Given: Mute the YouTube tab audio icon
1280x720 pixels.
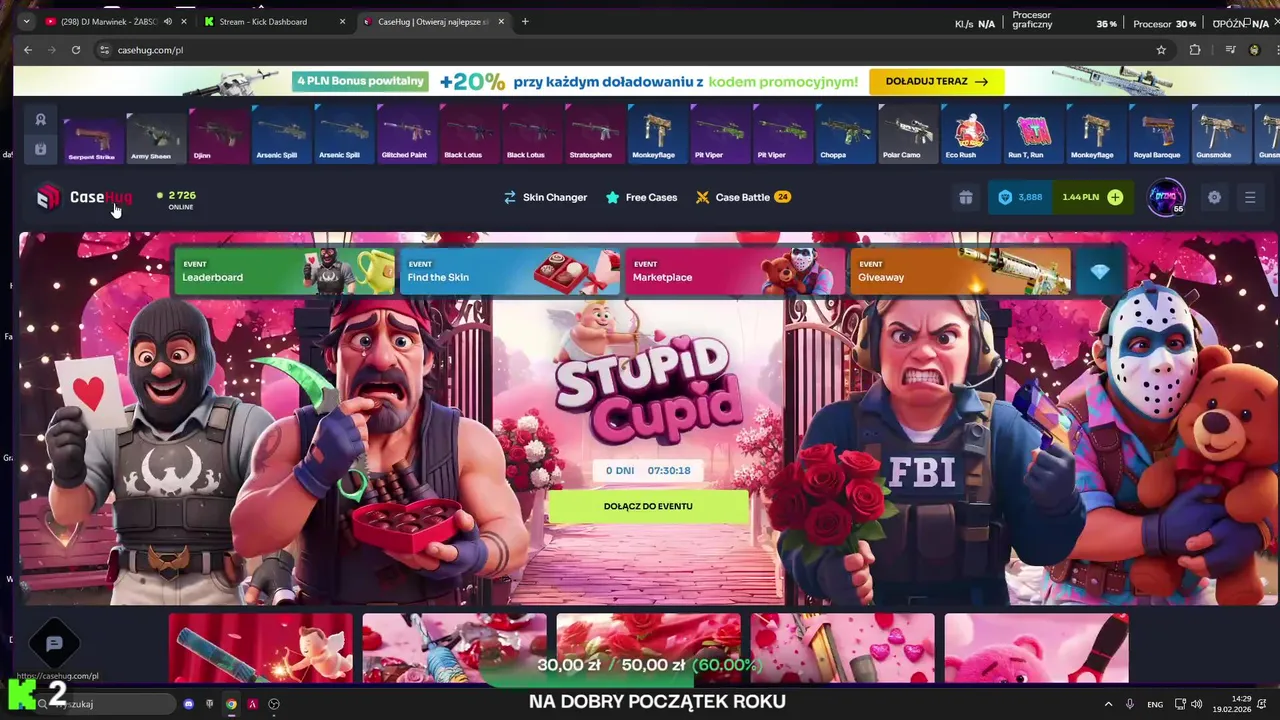Looking at the screenshot, I should click(x=167, y=21).
